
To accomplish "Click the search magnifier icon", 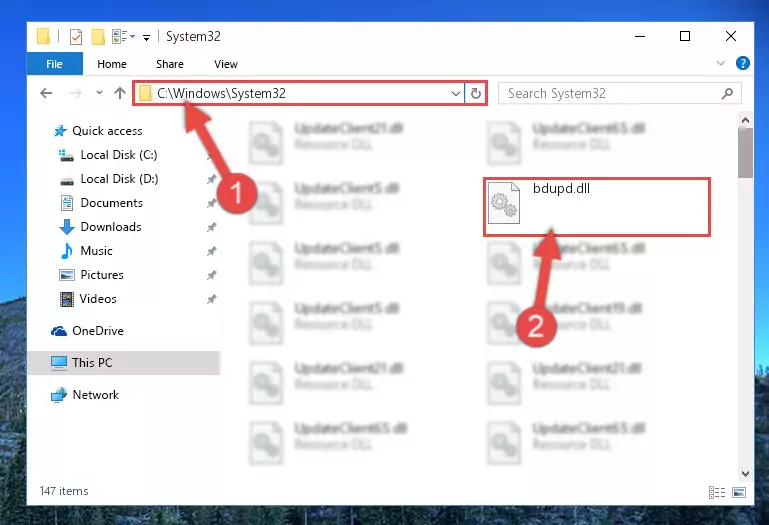I will (727, 93).
